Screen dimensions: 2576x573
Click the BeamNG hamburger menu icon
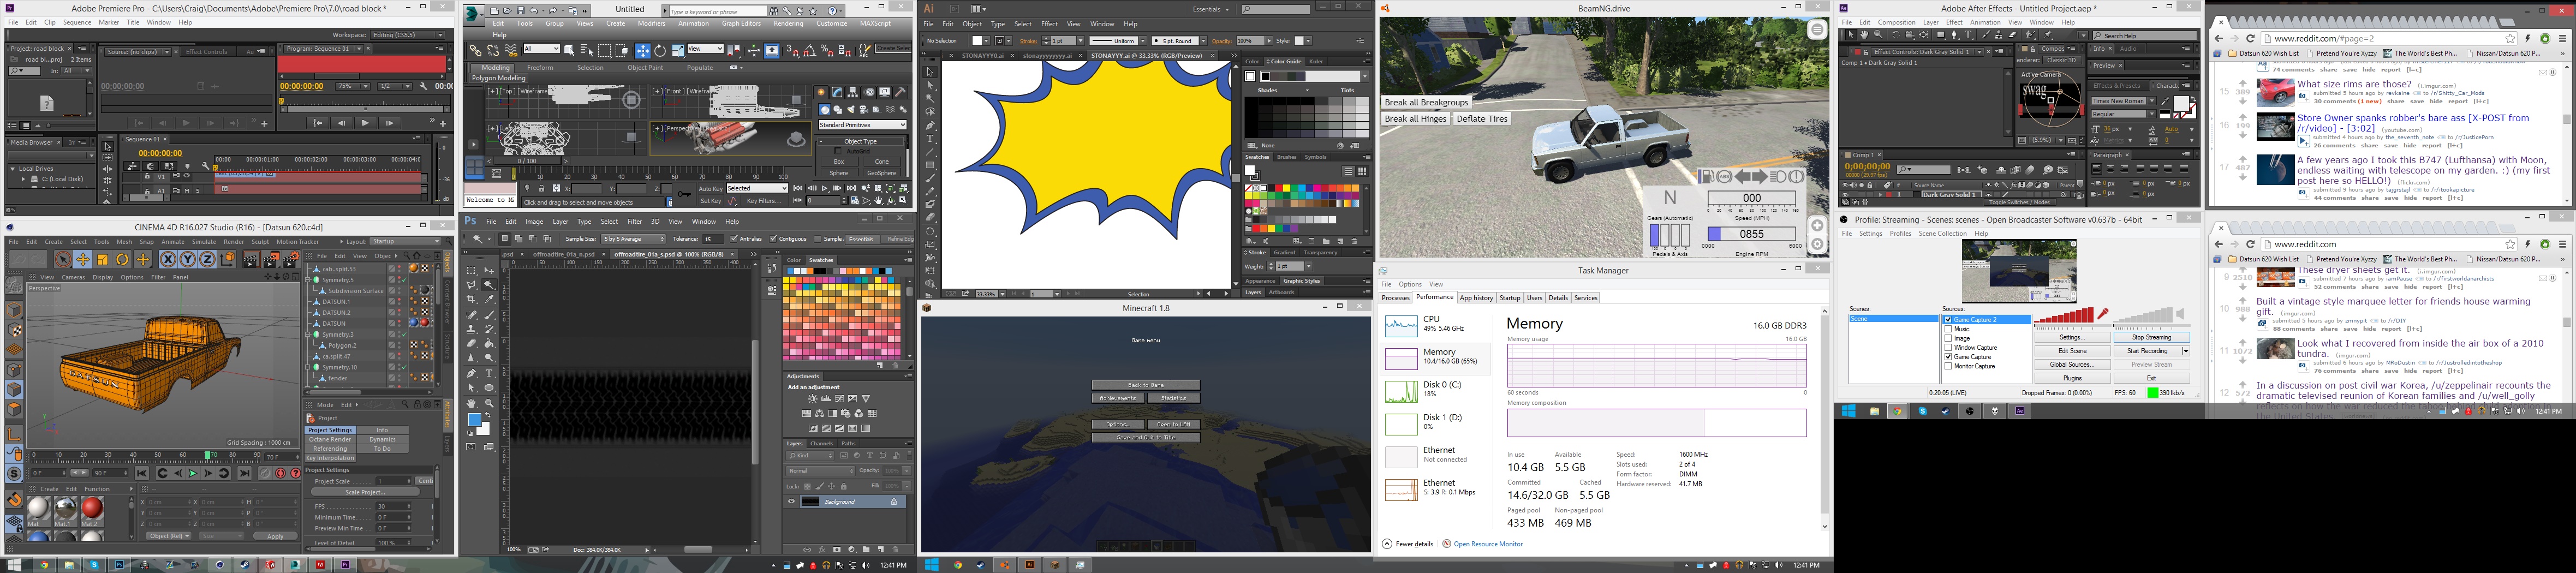pyautogui.click(x=1817, y=30)
